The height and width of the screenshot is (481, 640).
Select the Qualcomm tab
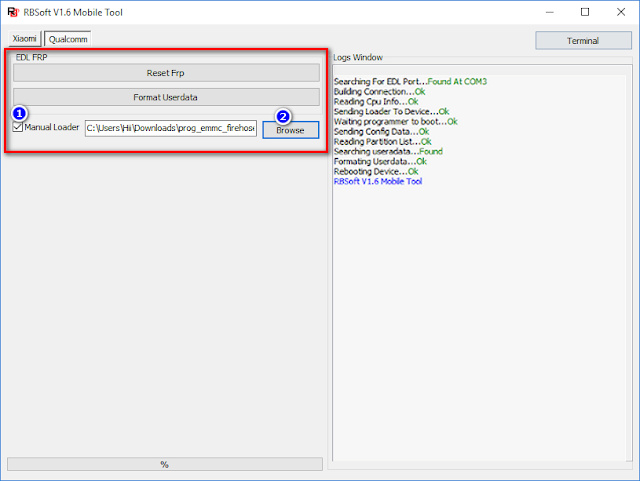(x=68, y=39)
